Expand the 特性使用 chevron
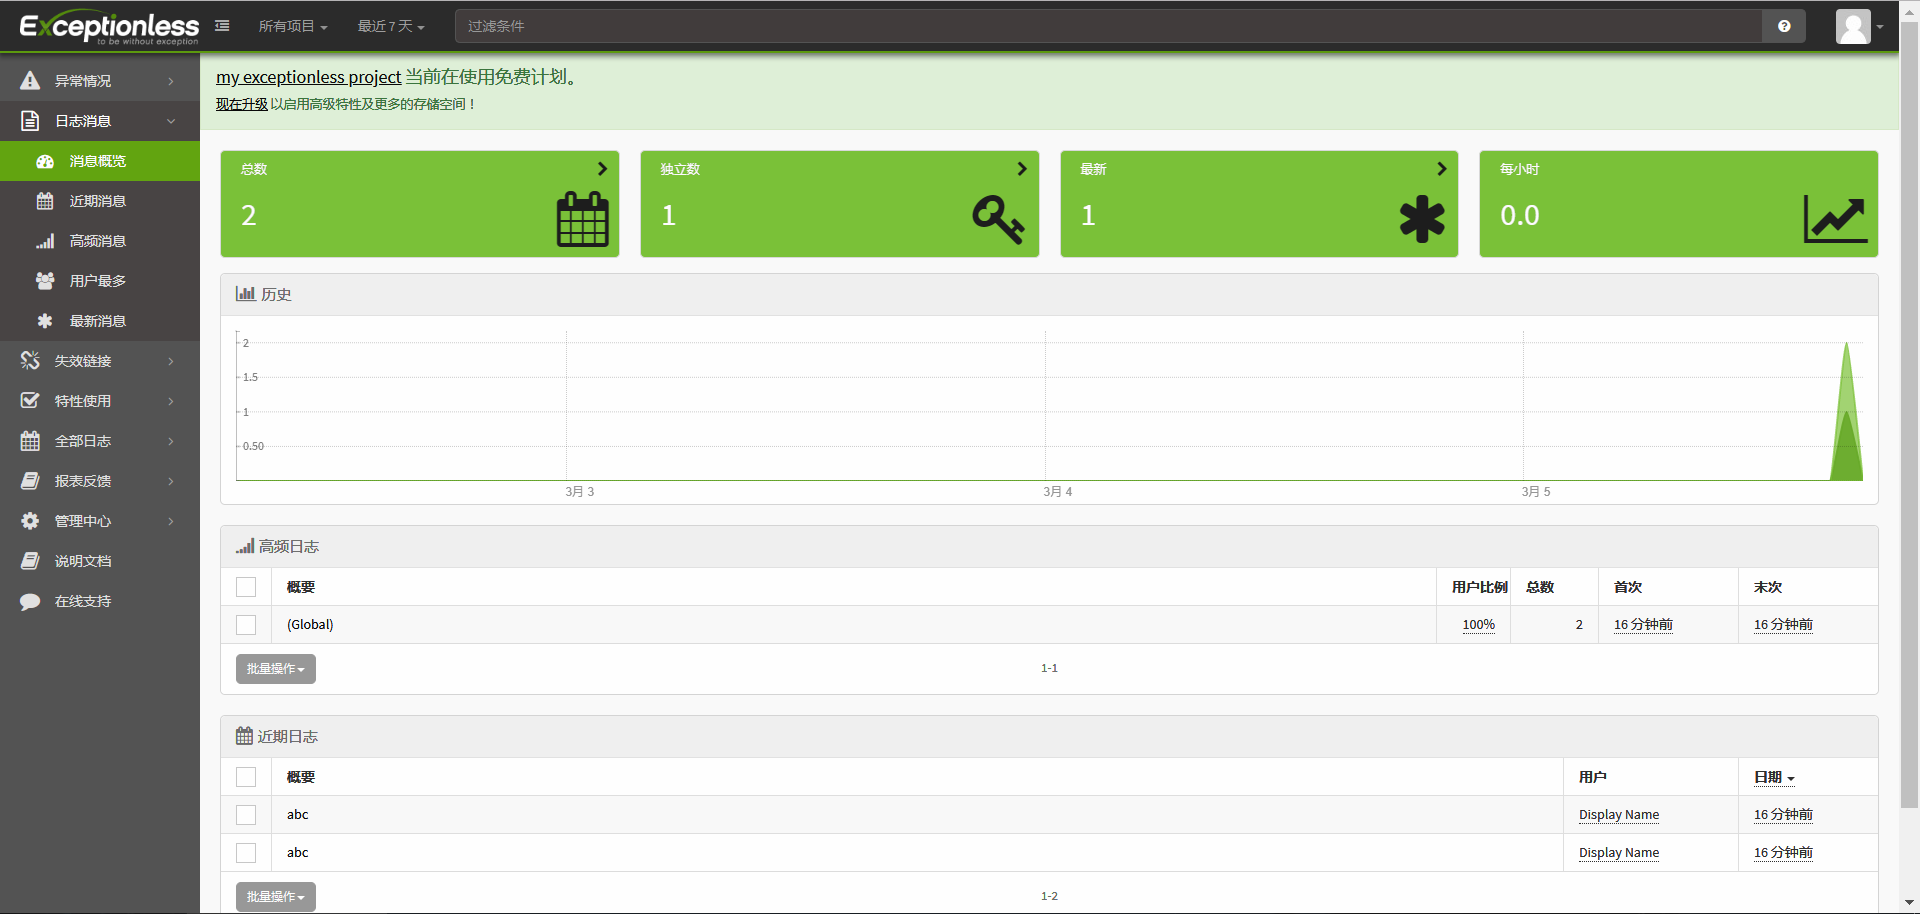This screenshot has width=1920, height=914. tap(171, 401)
